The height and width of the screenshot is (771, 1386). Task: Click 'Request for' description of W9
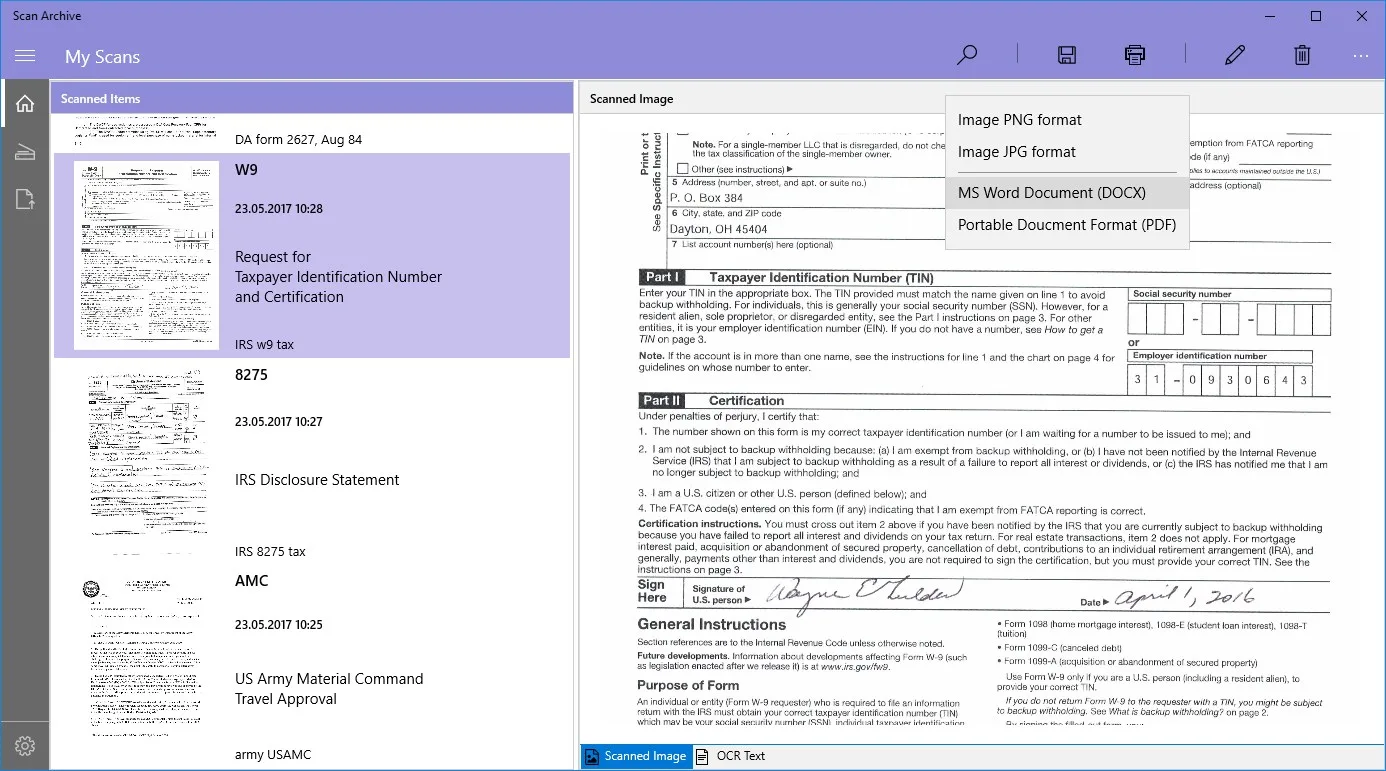273,257
